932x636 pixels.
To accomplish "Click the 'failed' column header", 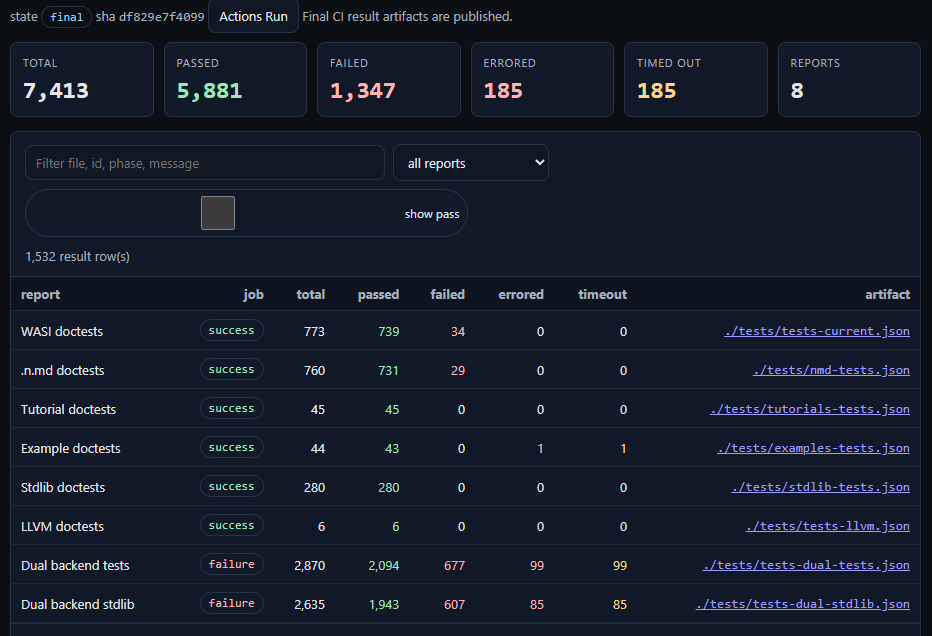I will pyautogui.click(x=448, y=295).
